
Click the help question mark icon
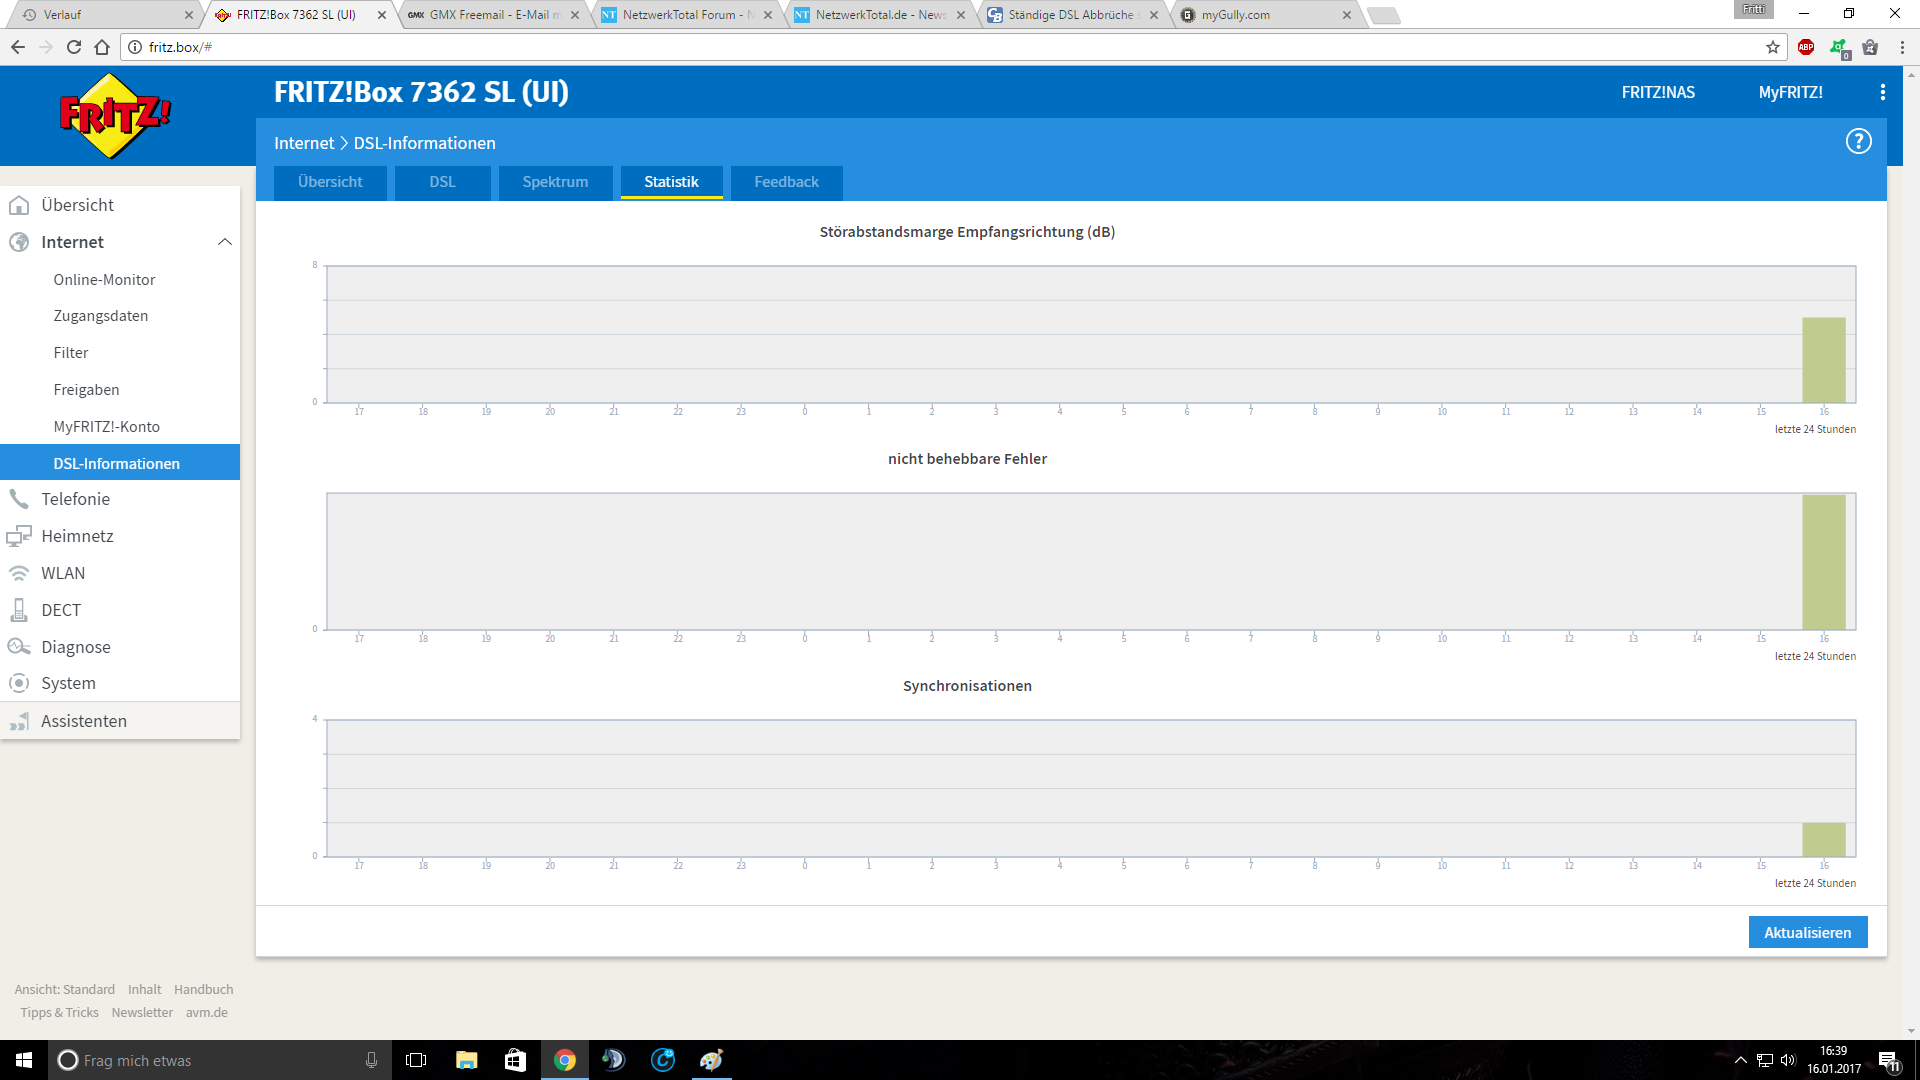pyautogui.click(x=1858, y=142)
